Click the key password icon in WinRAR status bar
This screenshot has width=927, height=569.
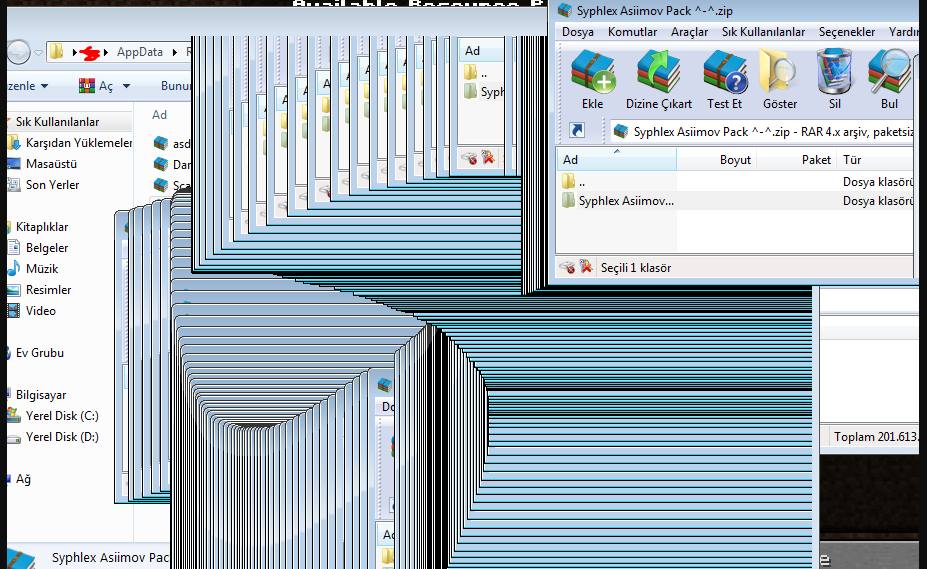coord(586,267)
